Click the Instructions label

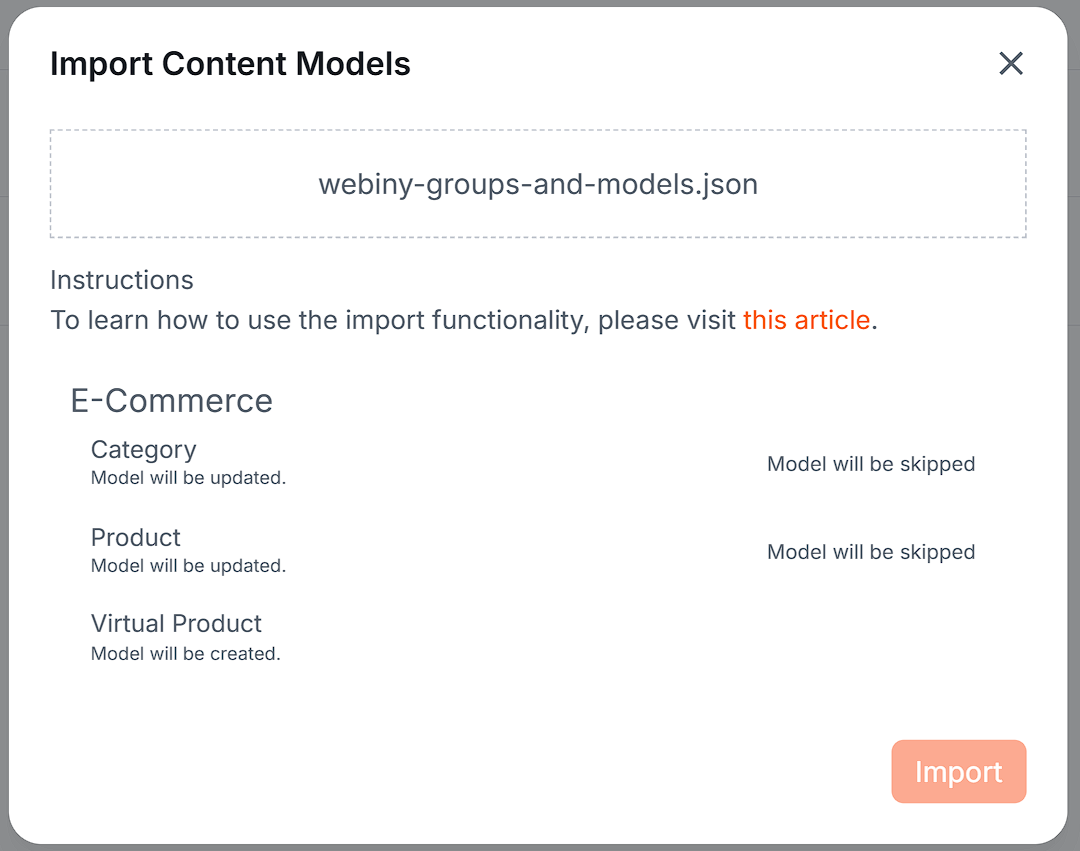121,280
